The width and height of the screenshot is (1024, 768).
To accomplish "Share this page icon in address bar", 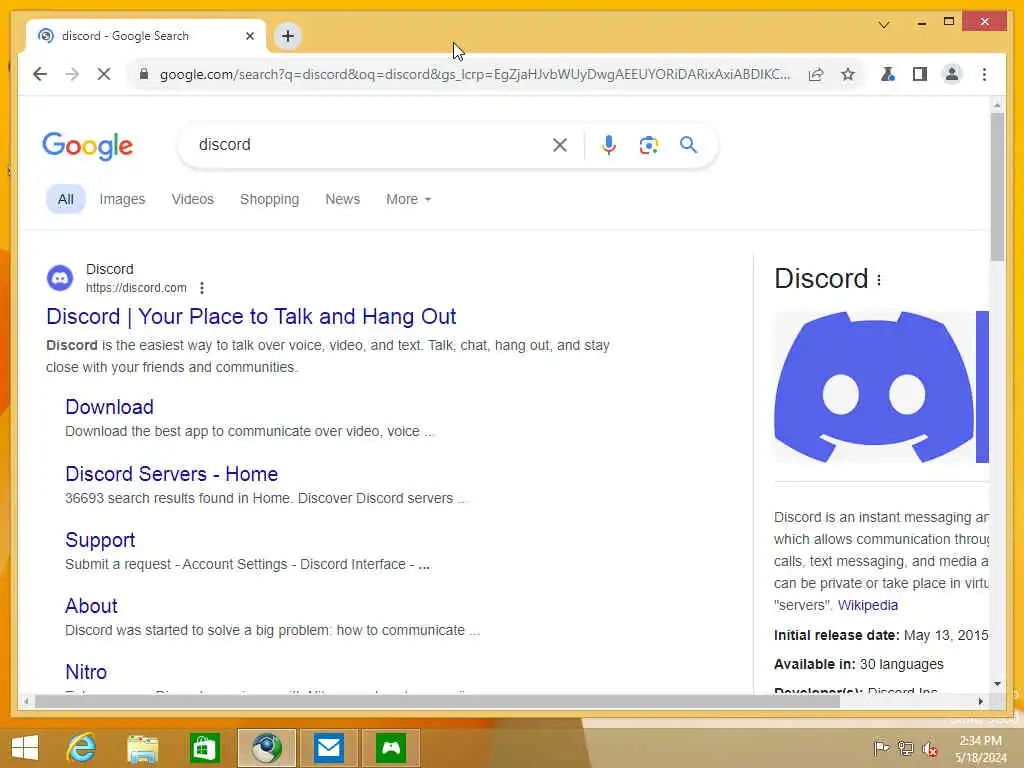I will coord(816,74).
